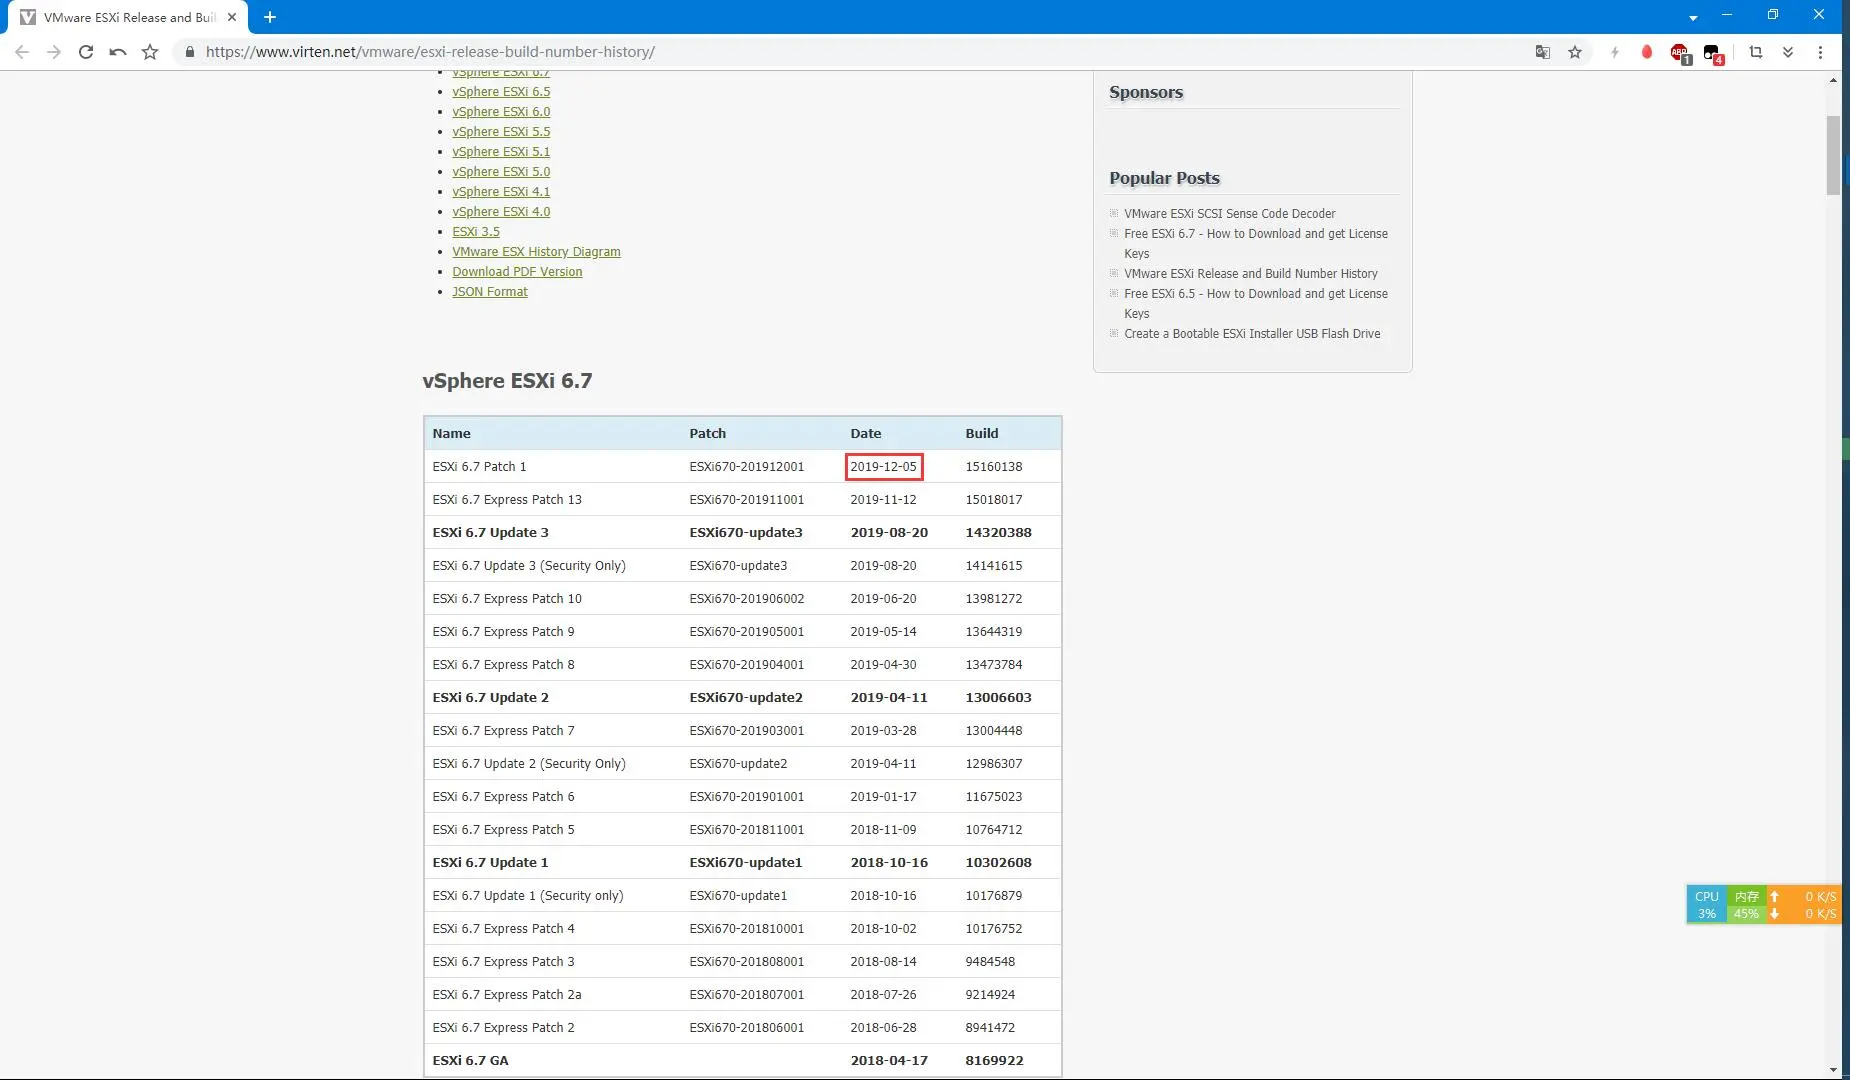Open the VMware ESX History Diagram link
Screen dimensions: 1850x1080
tap(536, 252)
